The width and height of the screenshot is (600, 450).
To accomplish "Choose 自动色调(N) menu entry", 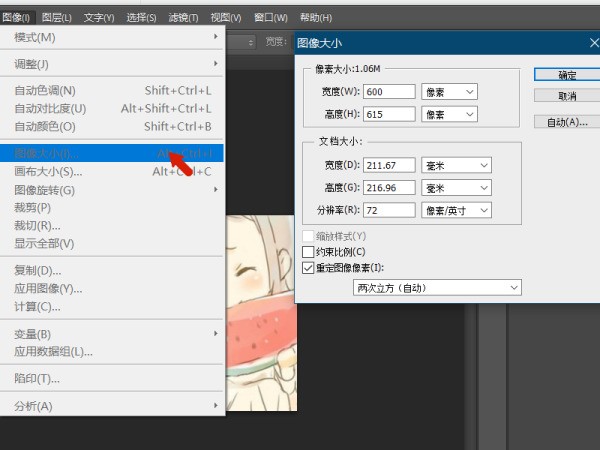I will 45,91.
